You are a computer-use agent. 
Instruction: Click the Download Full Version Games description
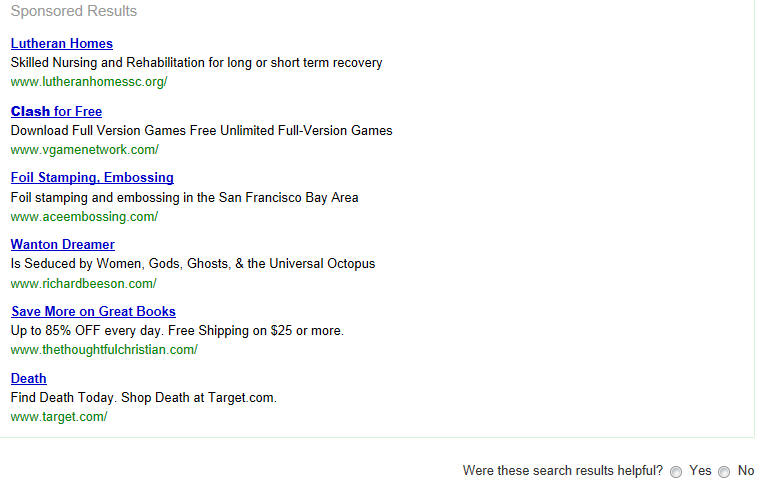201,131
